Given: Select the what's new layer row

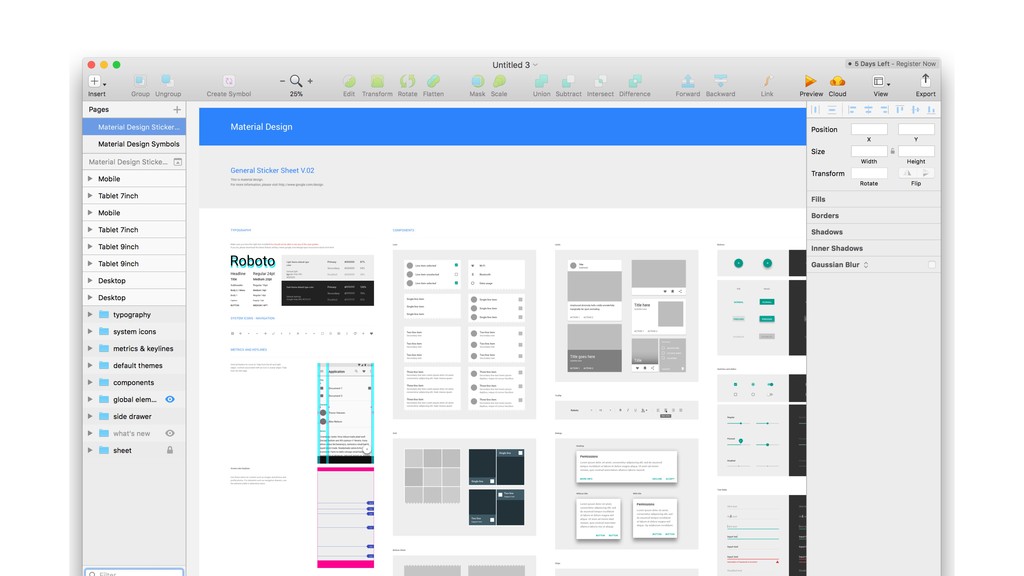Looking at the screenshot, I should [x=135, y=433].
